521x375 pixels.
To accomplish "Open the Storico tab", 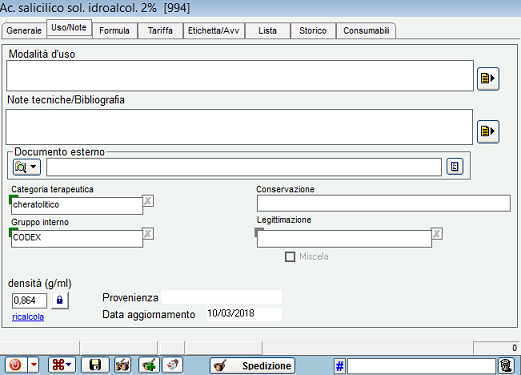I will [x=313, y=31].
